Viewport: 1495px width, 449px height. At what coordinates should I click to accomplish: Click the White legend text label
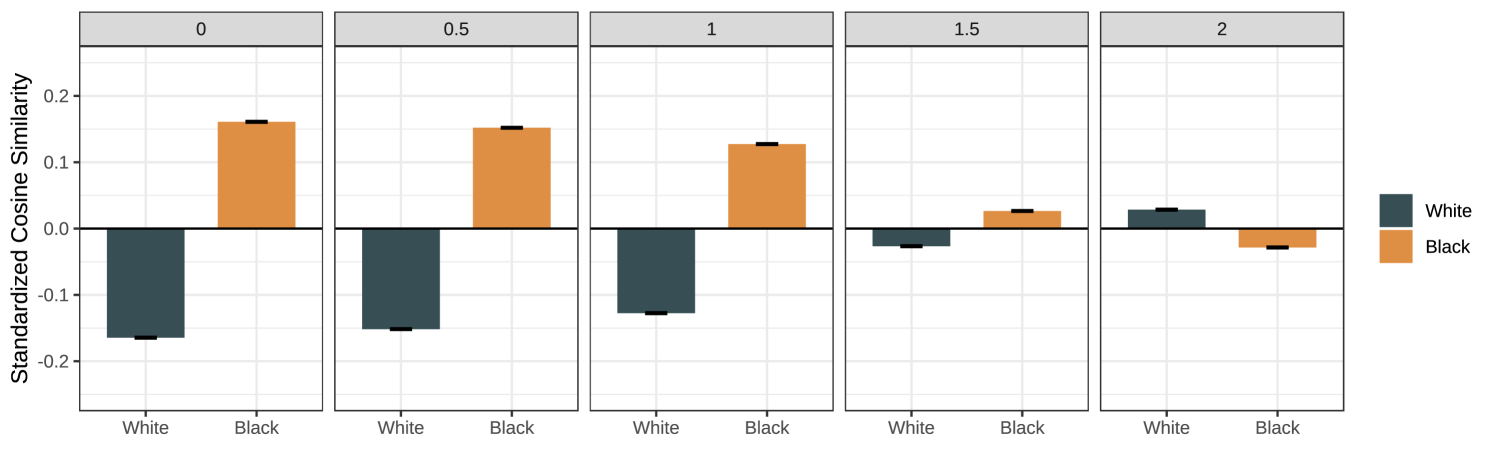pyautogui.click(x=1448, y=211)
